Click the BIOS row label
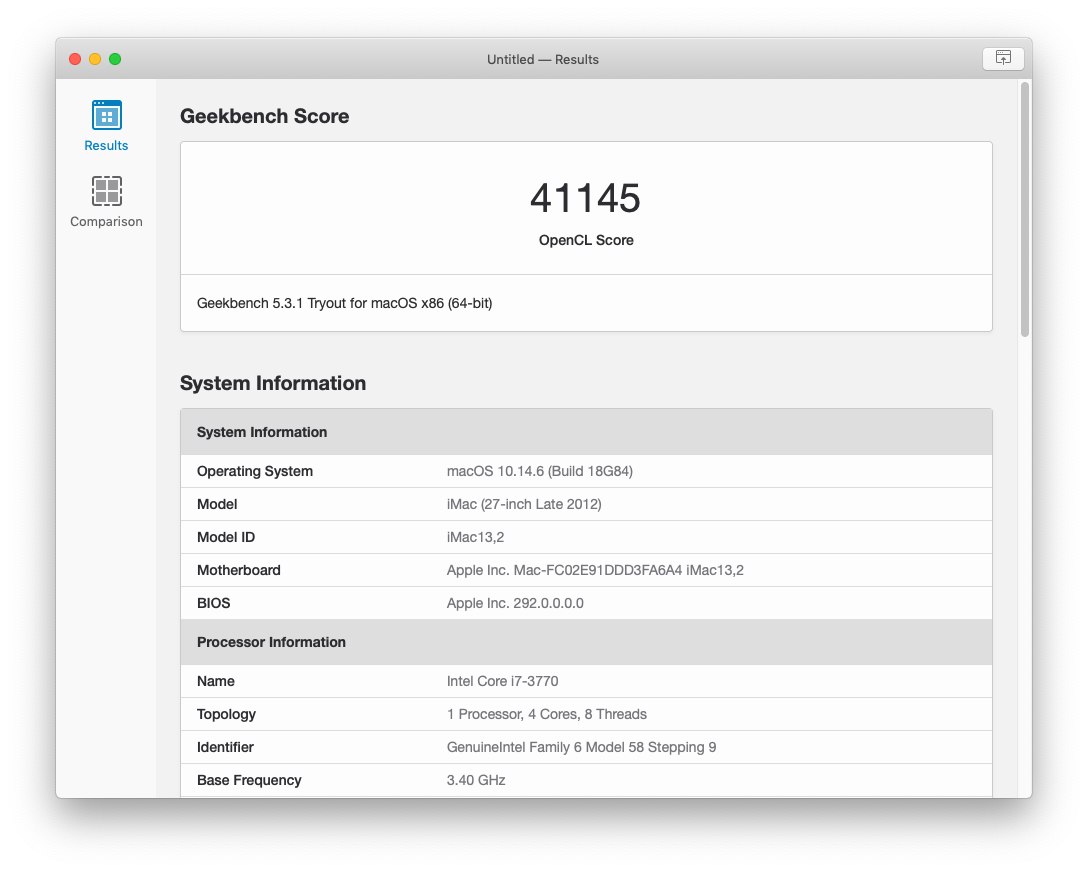 (214, 603)
